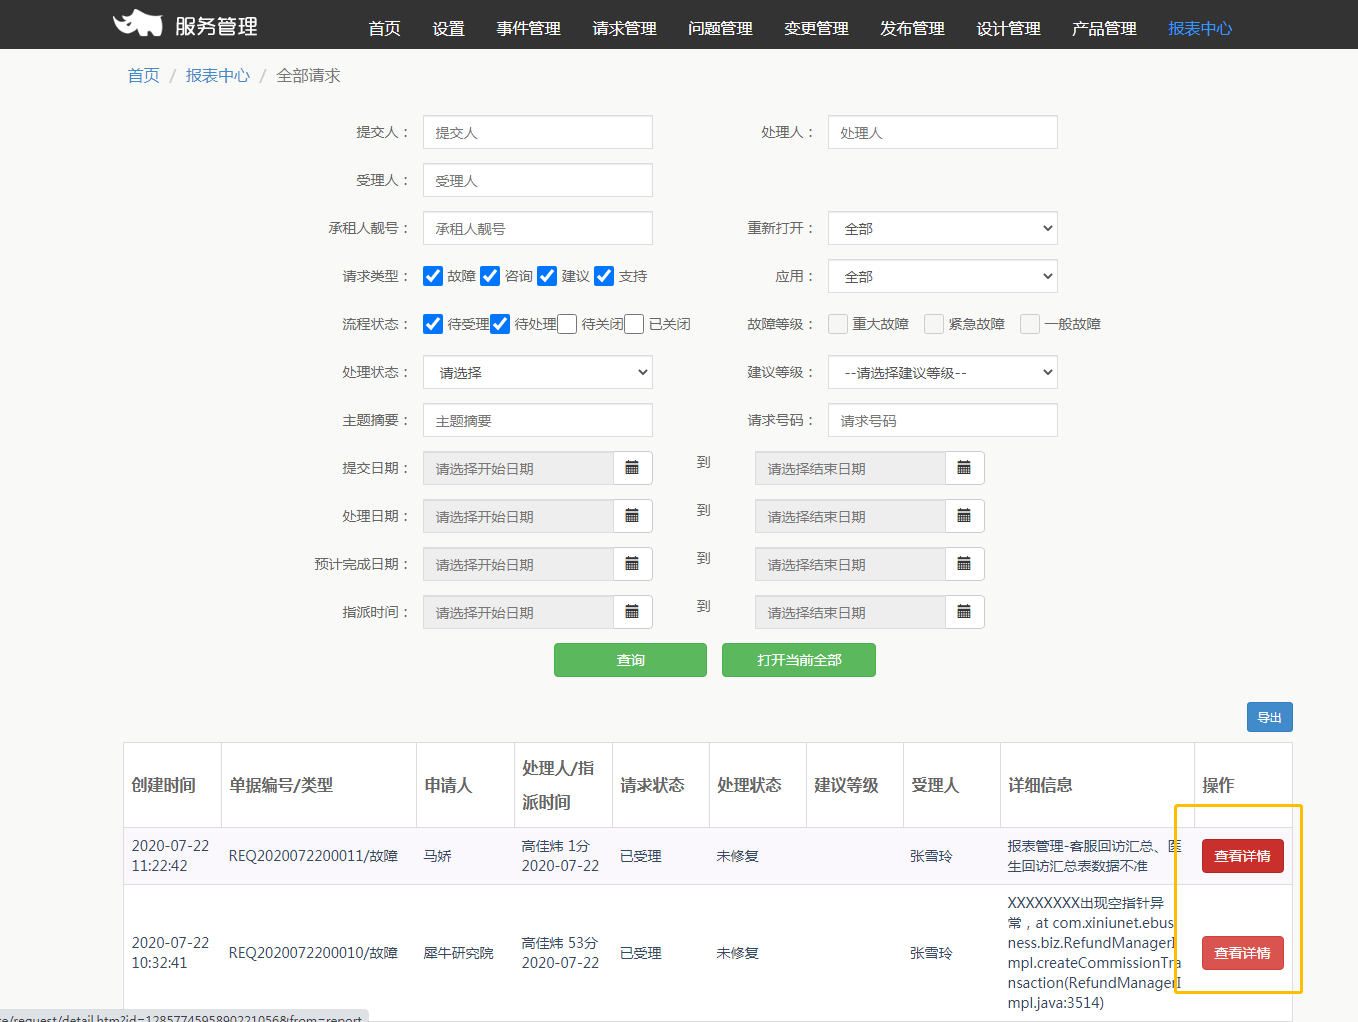The image size is (1358, 1022).
Task: Check the 一般故障 level checkbox
Action: coord(1030,324)
